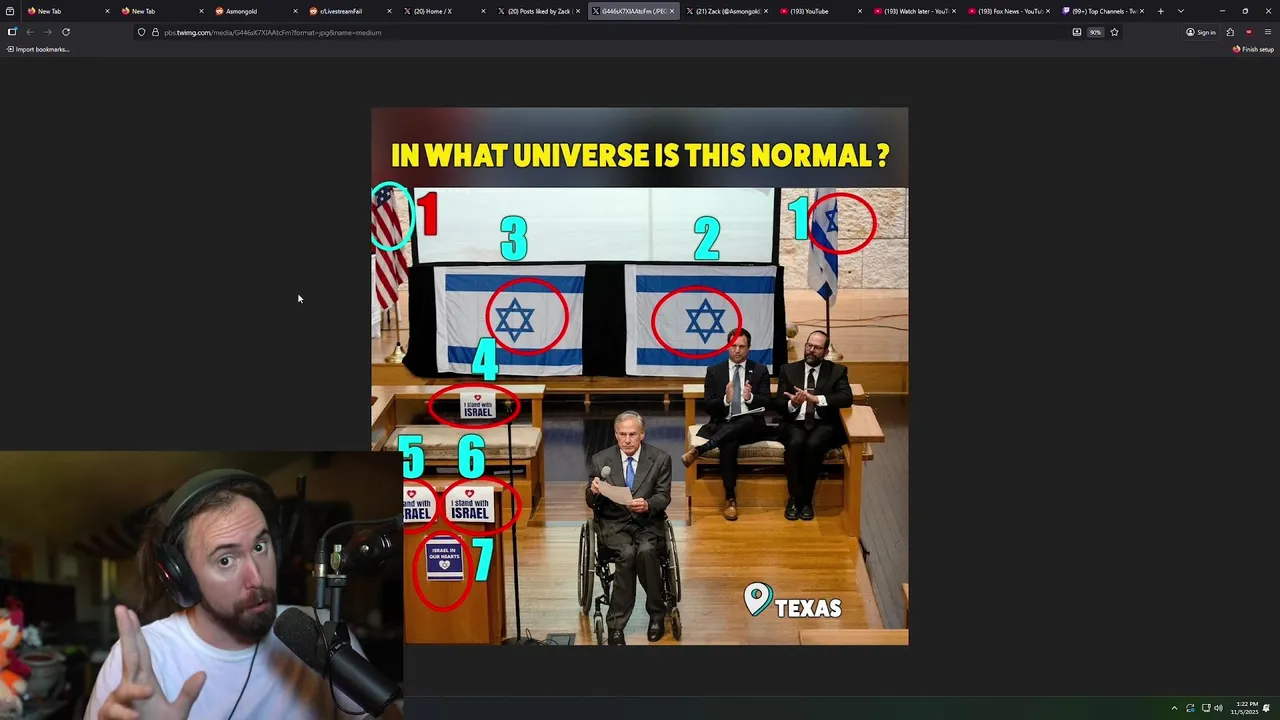Switch to (21) Zack (@Asmongold) tab
Viewport: 1280px width, 720px height.
pos(724,11)
